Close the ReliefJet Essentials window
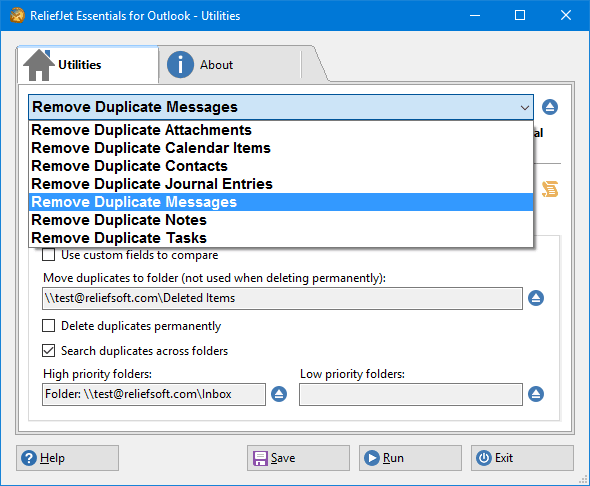This screenshot has height=486, width=590. tap(566, 15)
